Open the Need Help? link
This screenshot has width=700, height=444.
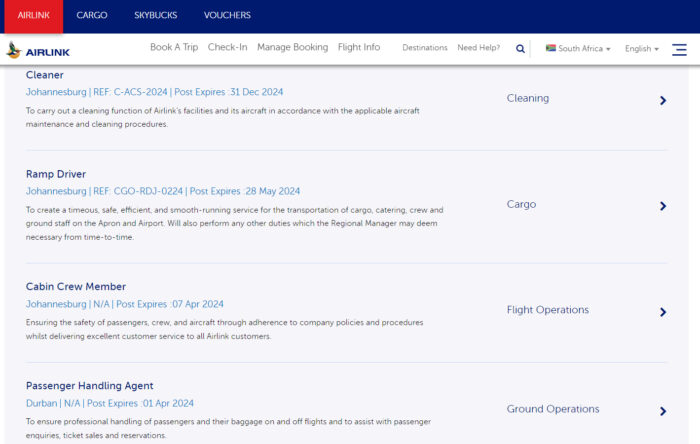(479, 48)
